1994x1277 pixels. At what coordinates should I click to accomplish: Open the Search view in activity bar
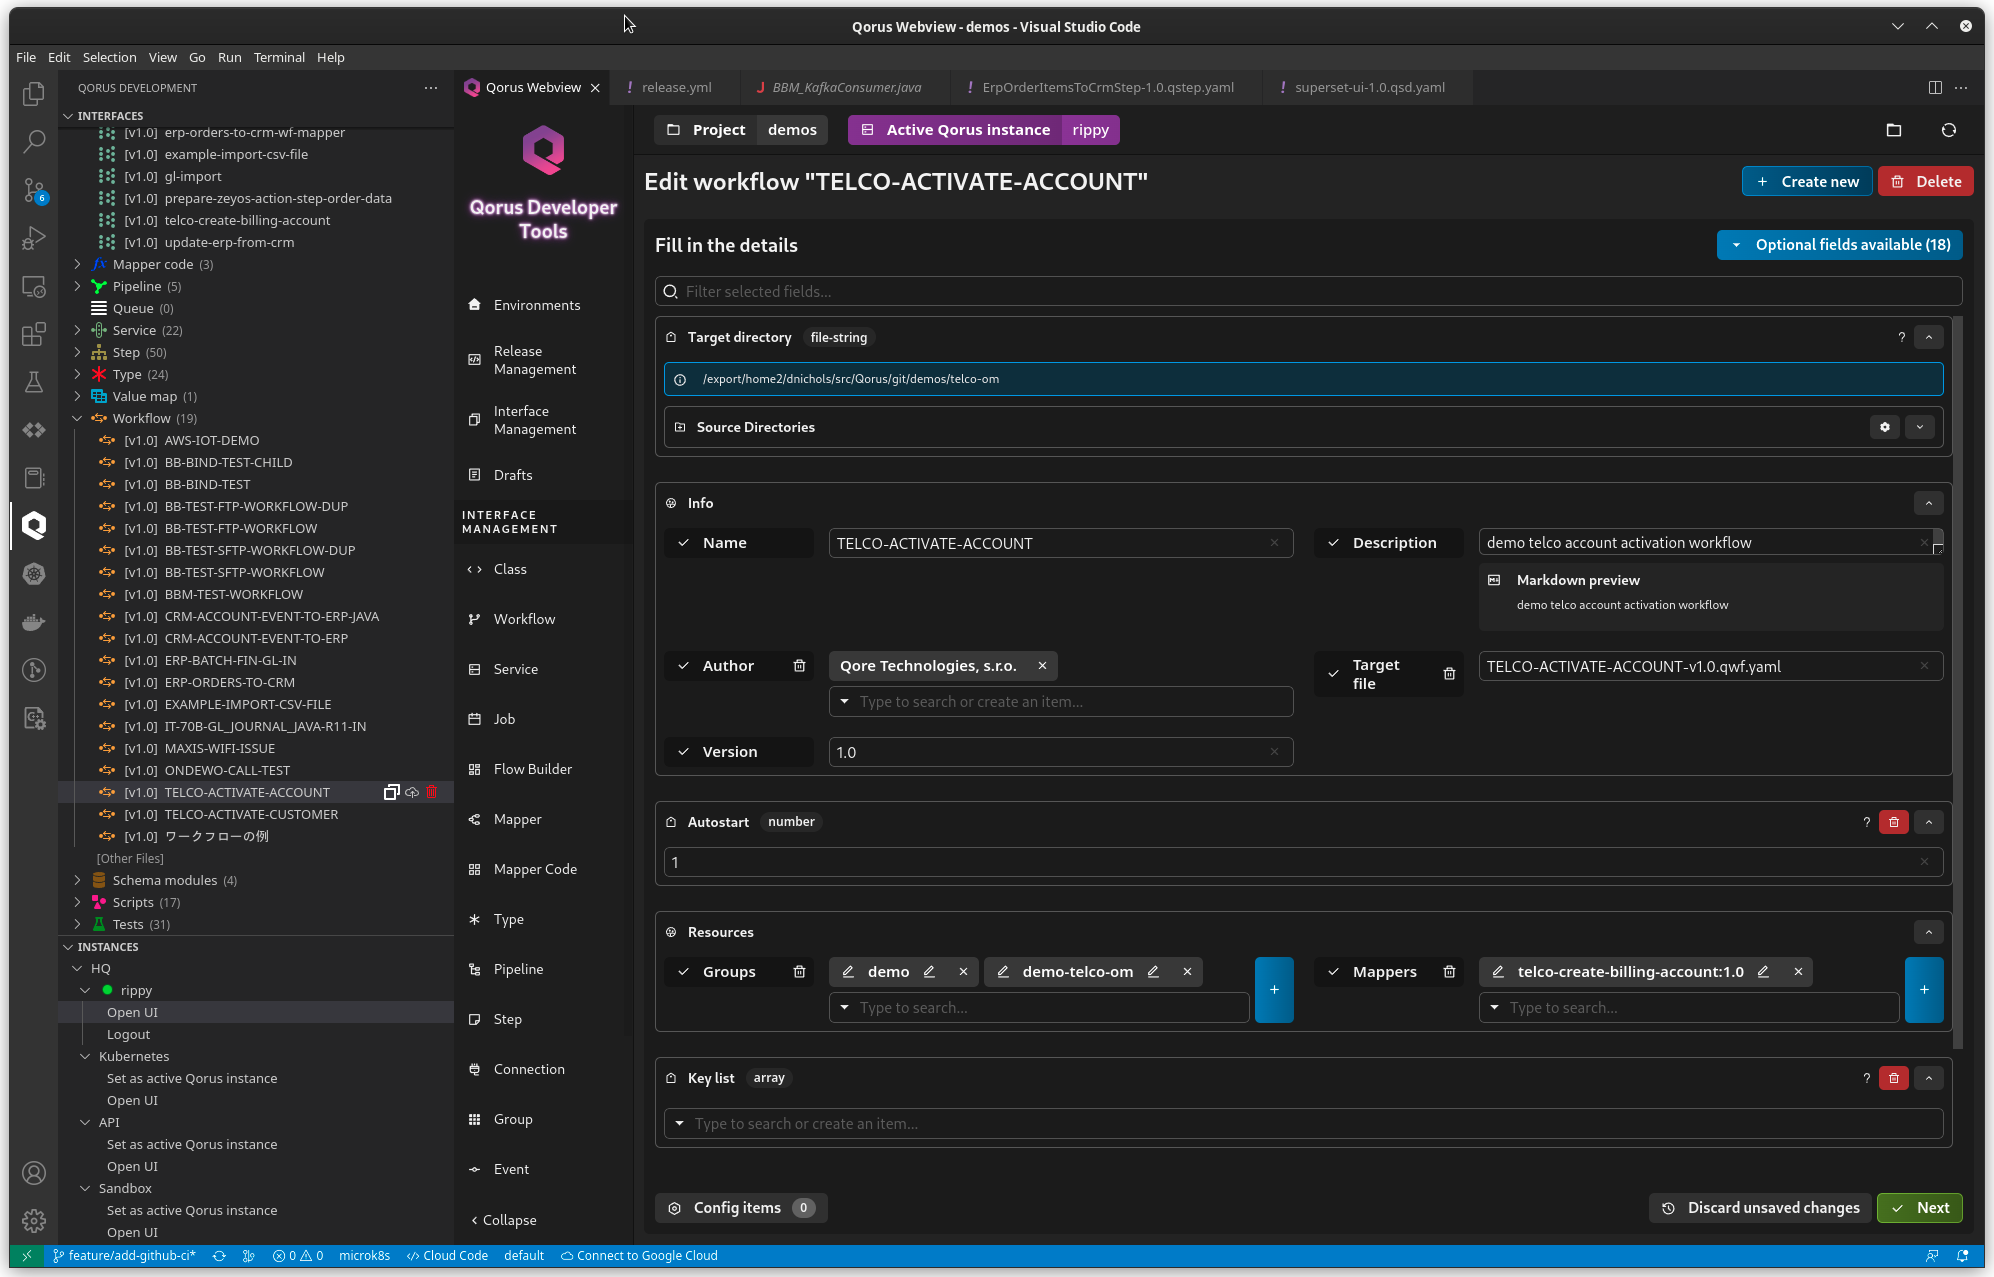tap(34, 141)
